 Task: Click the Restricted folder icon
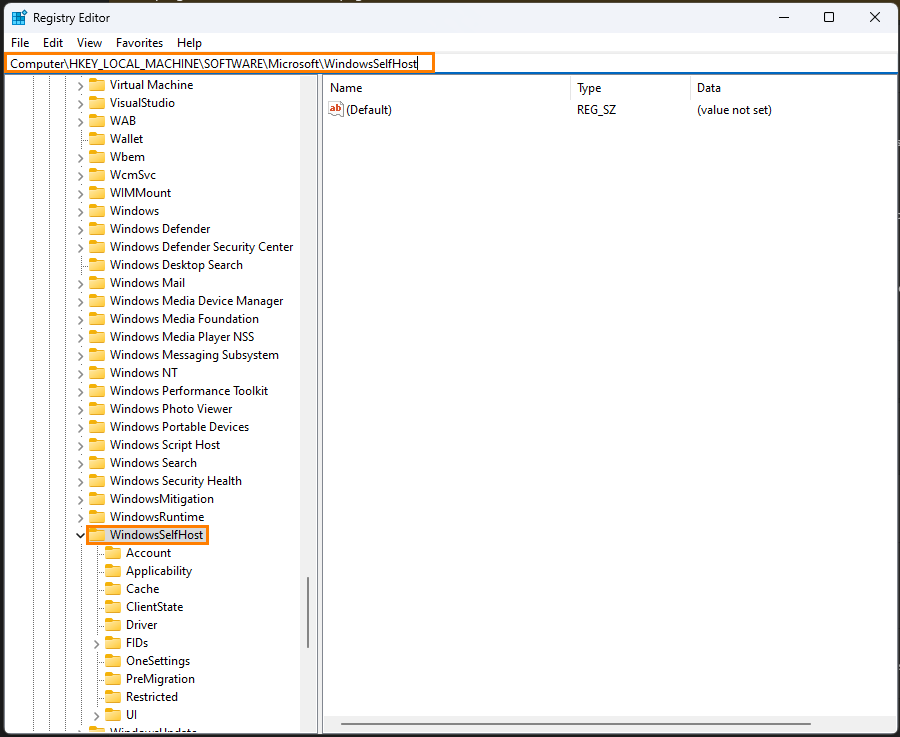point(113,697)
